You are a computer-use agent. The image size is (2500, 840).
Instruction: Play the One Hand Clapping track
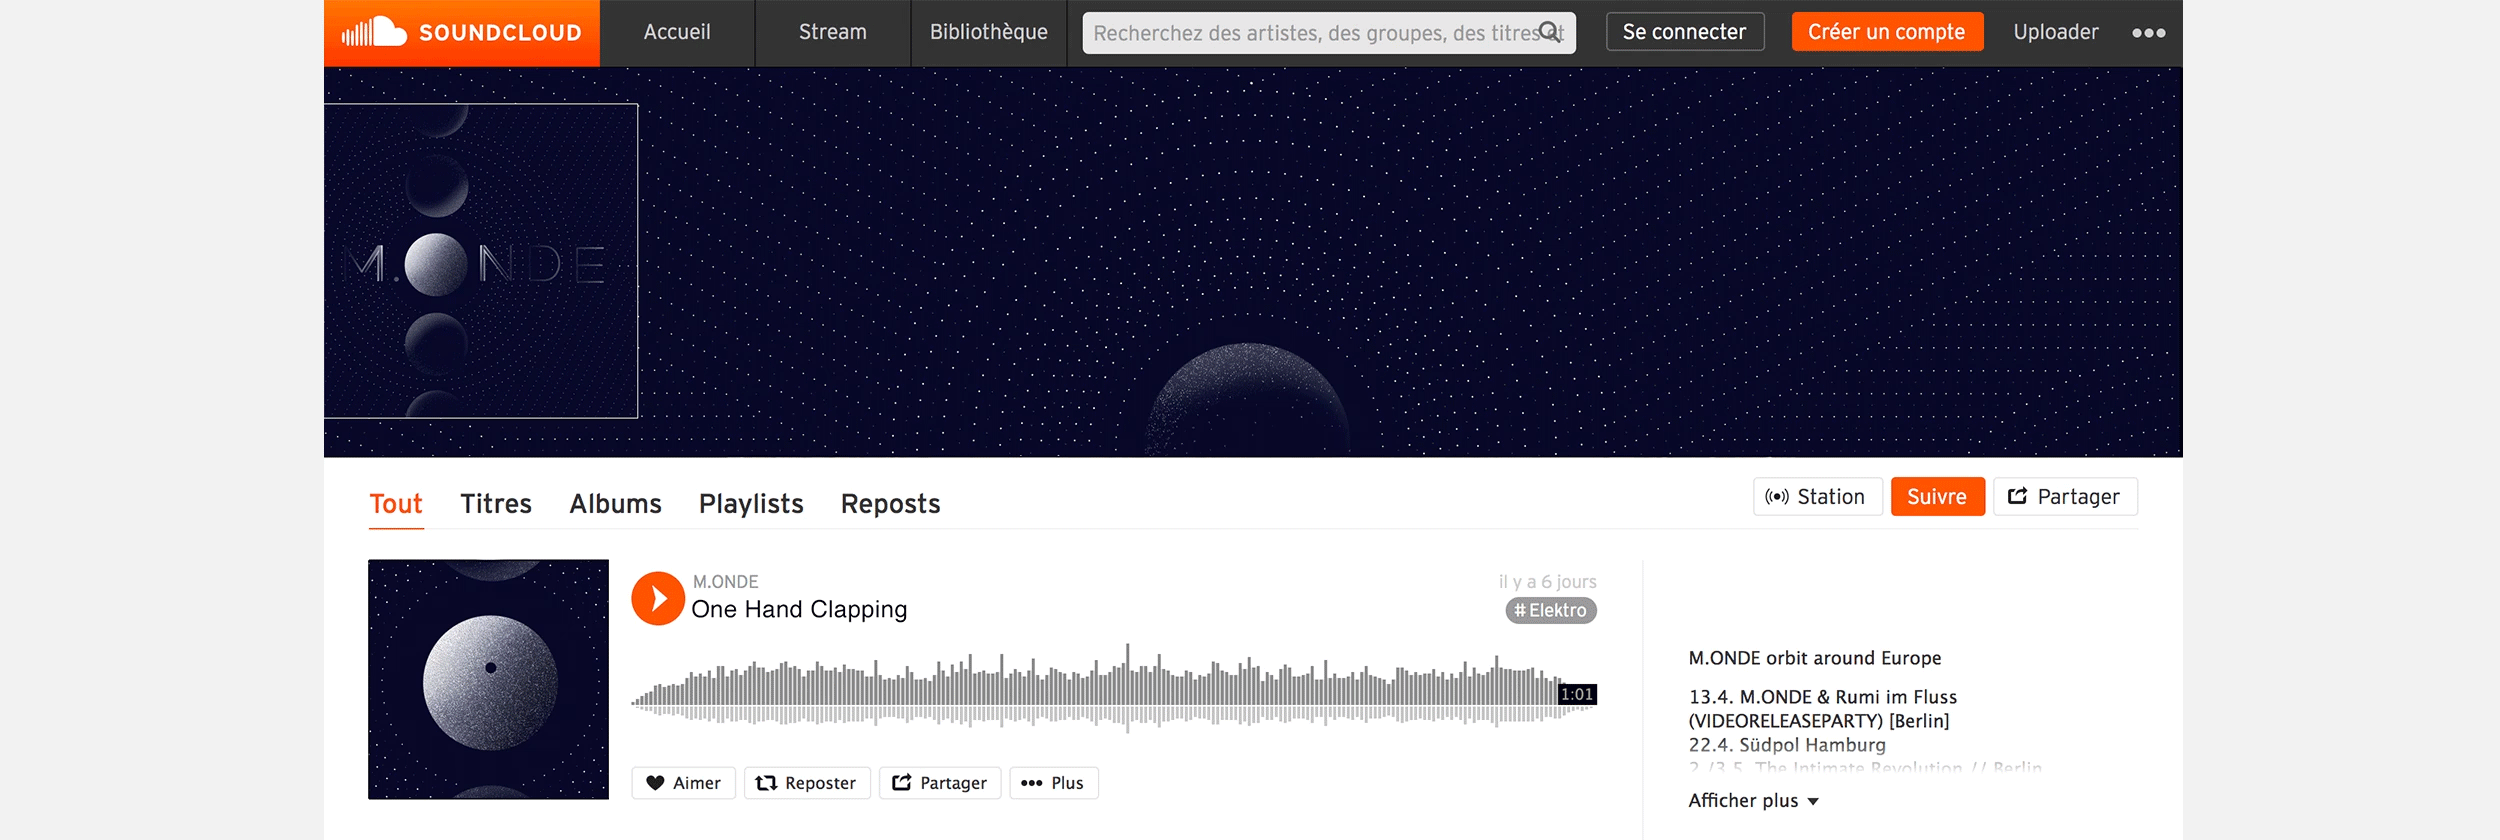click(658, 598)
